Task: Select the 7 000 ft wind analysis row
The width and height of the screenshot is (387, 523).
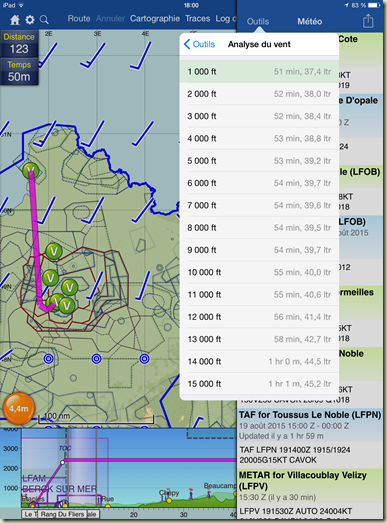Action: point(259,205)
